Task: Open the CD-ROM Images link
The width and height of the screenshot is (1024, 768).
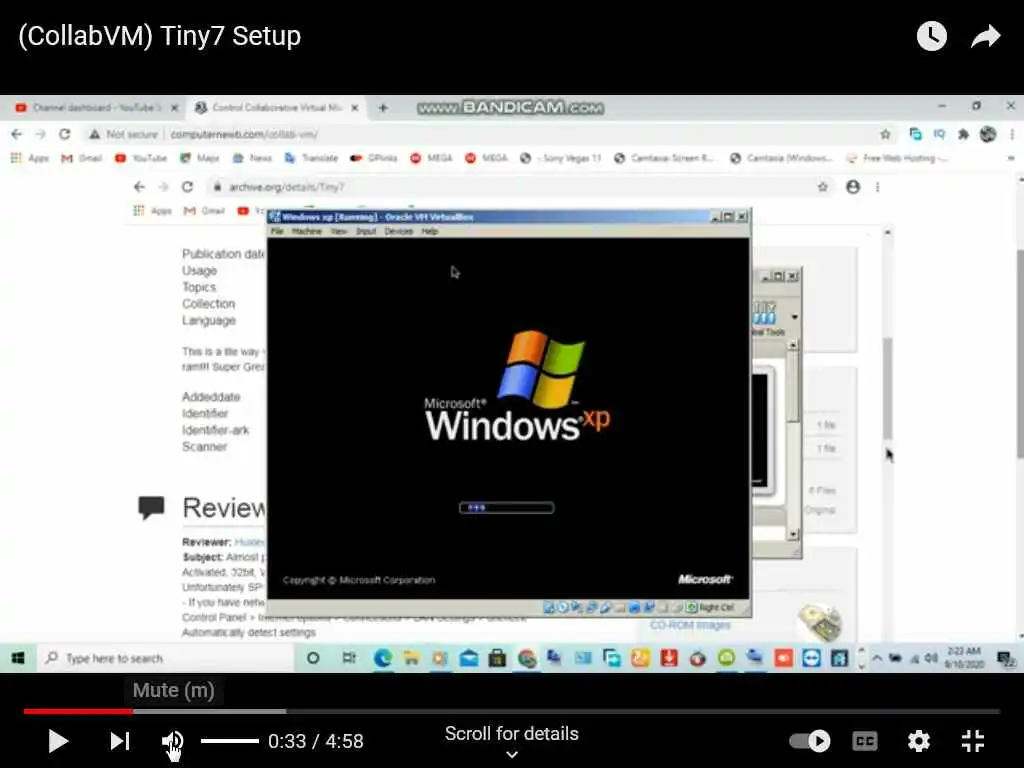Action: 690,625
